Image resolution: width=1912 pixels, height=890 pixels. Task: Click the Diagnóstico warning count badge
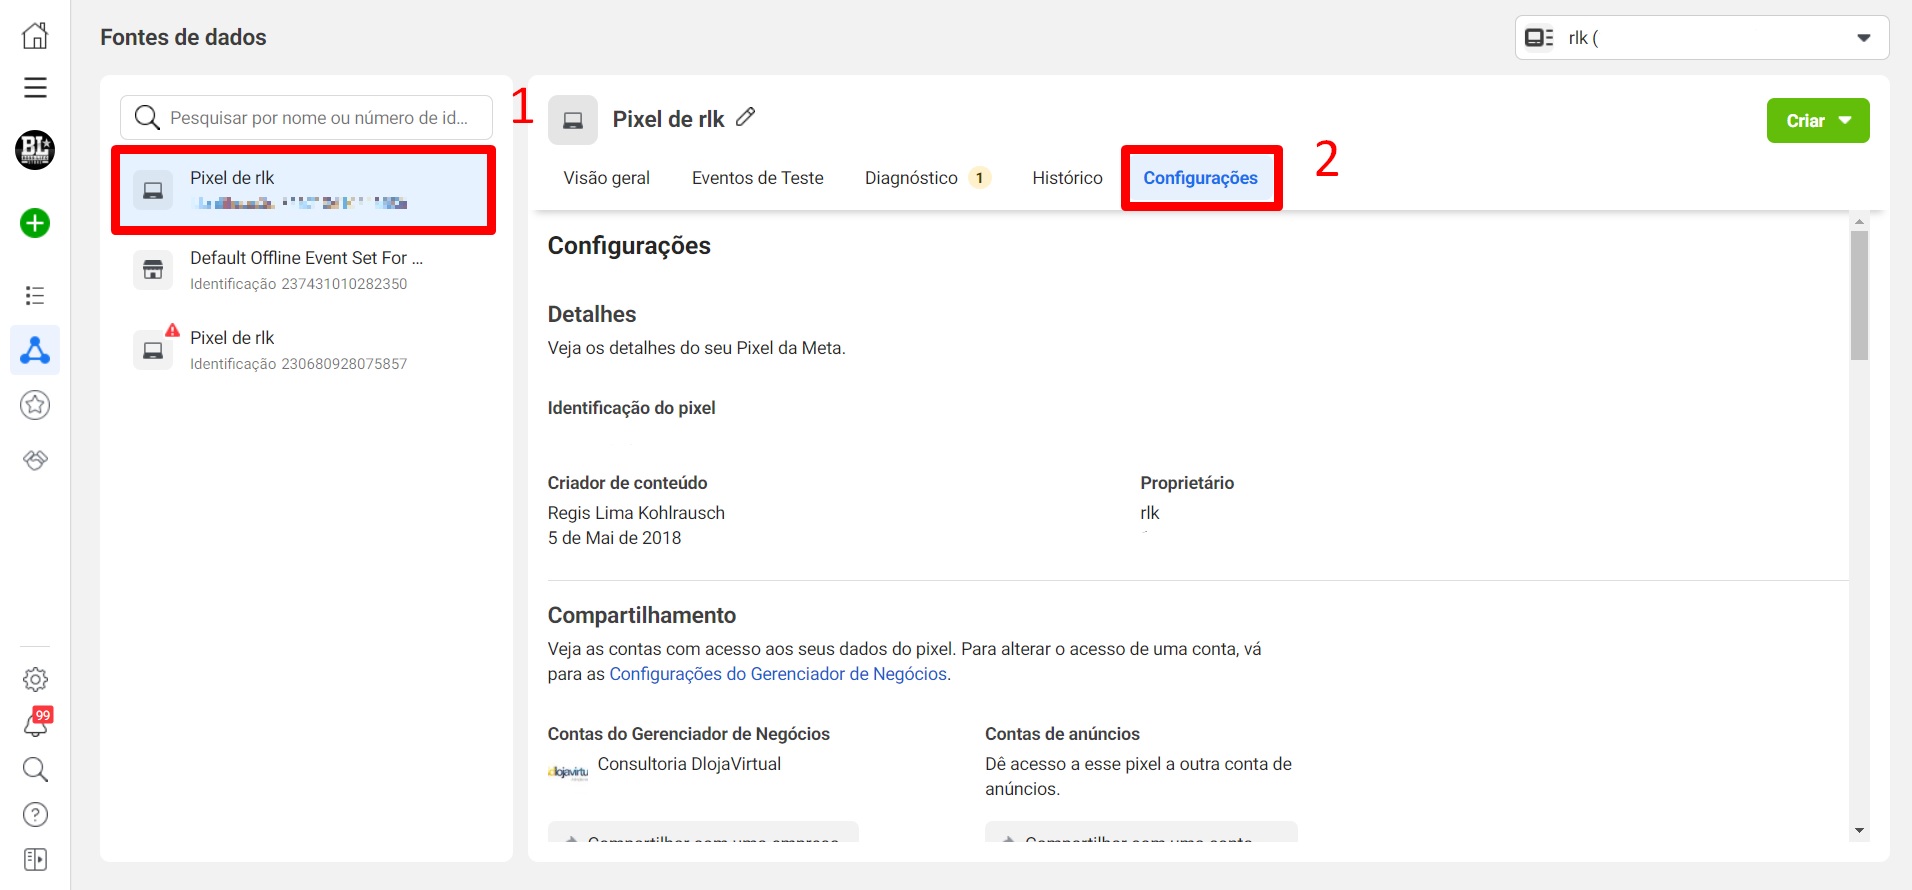[x=980, y=178]
